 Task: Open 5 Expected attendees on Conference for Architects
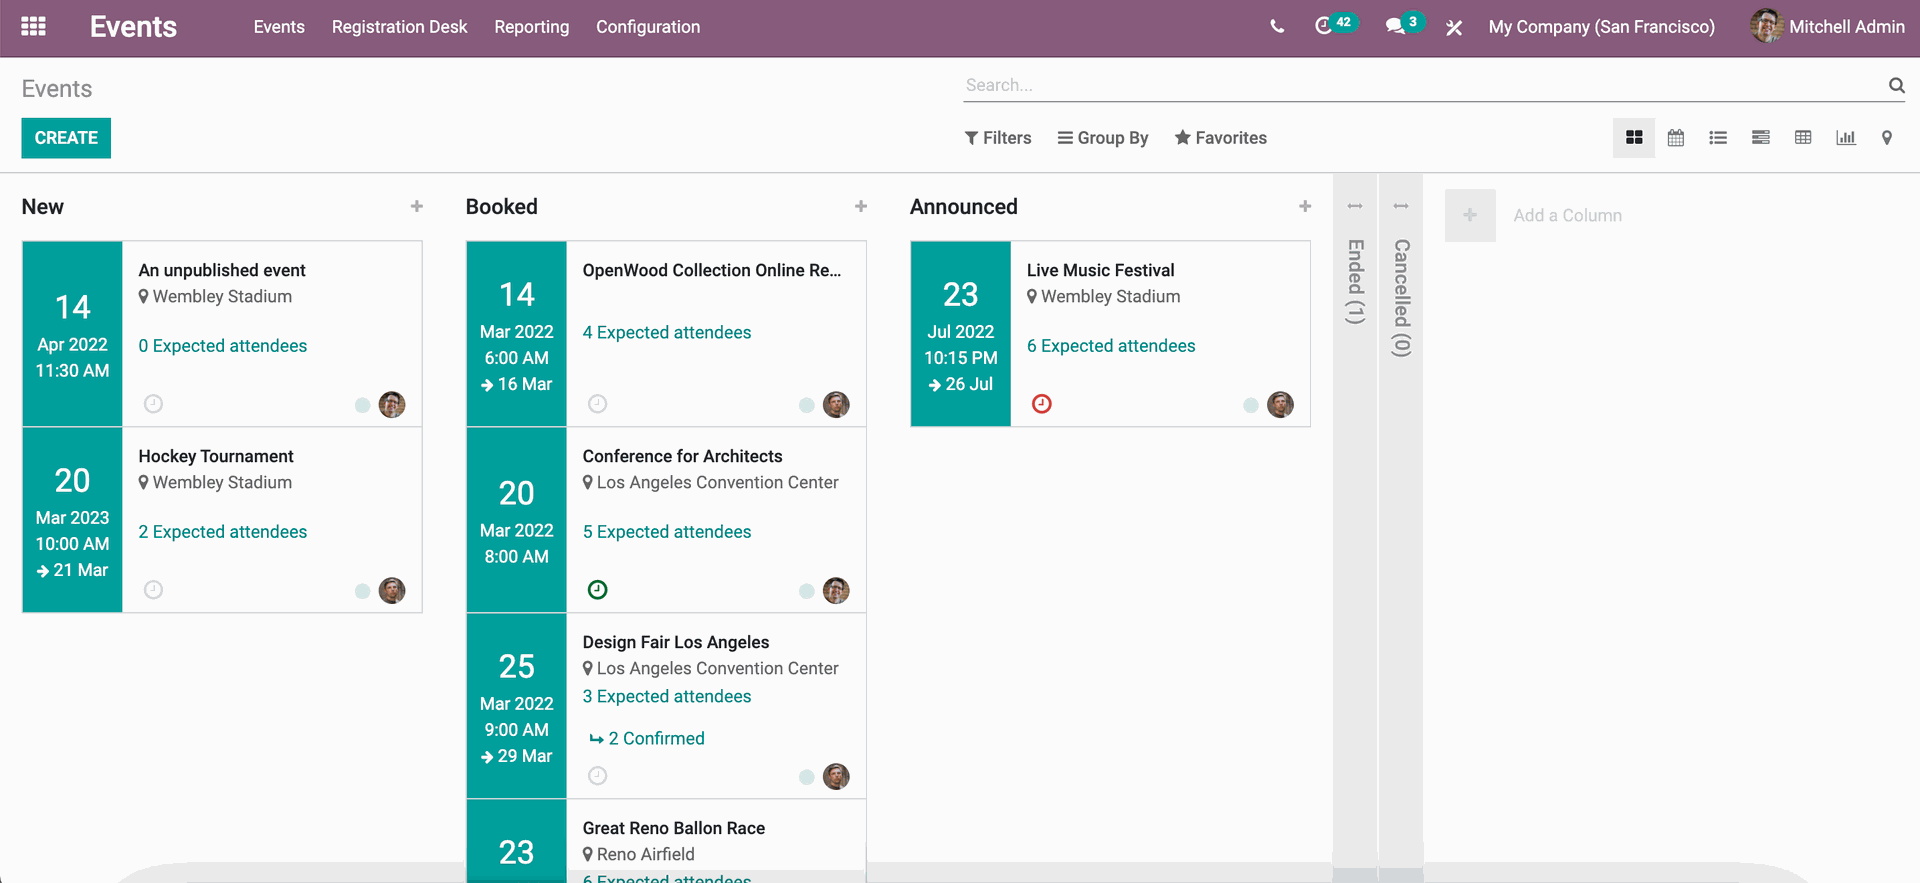(667, 532)
